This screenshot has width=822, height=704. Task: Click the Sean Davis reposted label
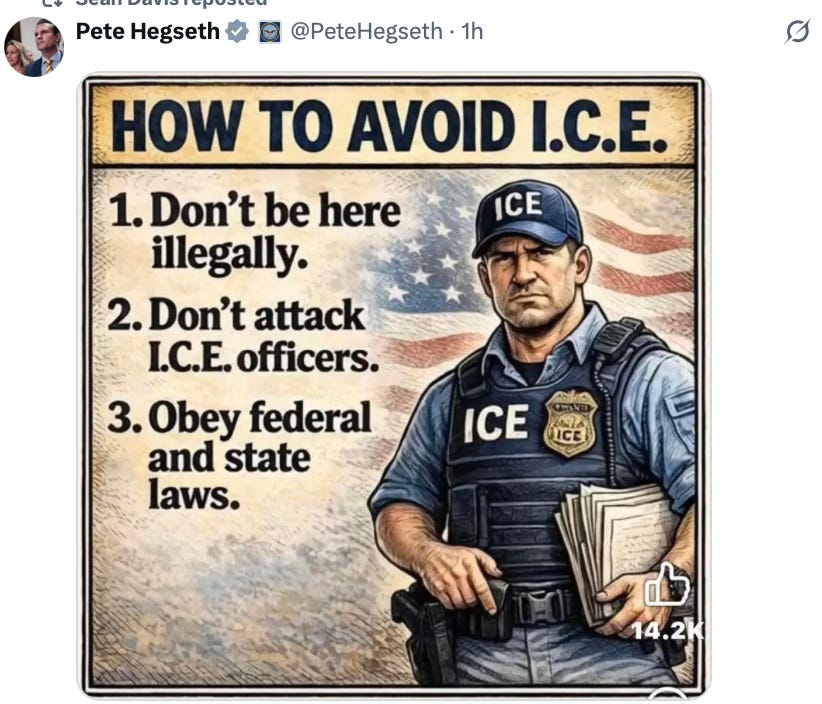171,2
